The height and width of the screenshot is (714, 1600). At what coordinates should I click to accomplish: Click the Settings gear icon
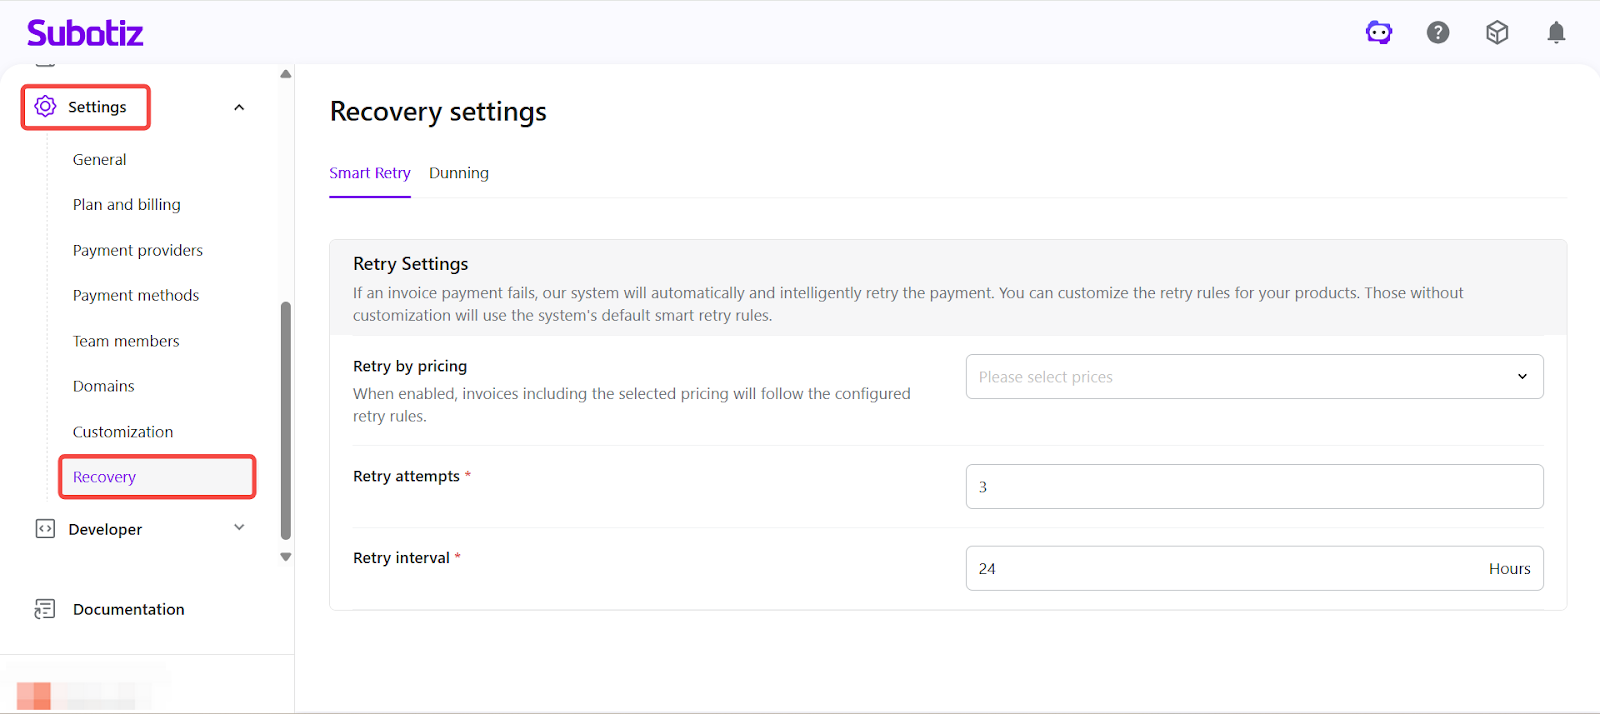pyautogui.click(x=46, y=106)
